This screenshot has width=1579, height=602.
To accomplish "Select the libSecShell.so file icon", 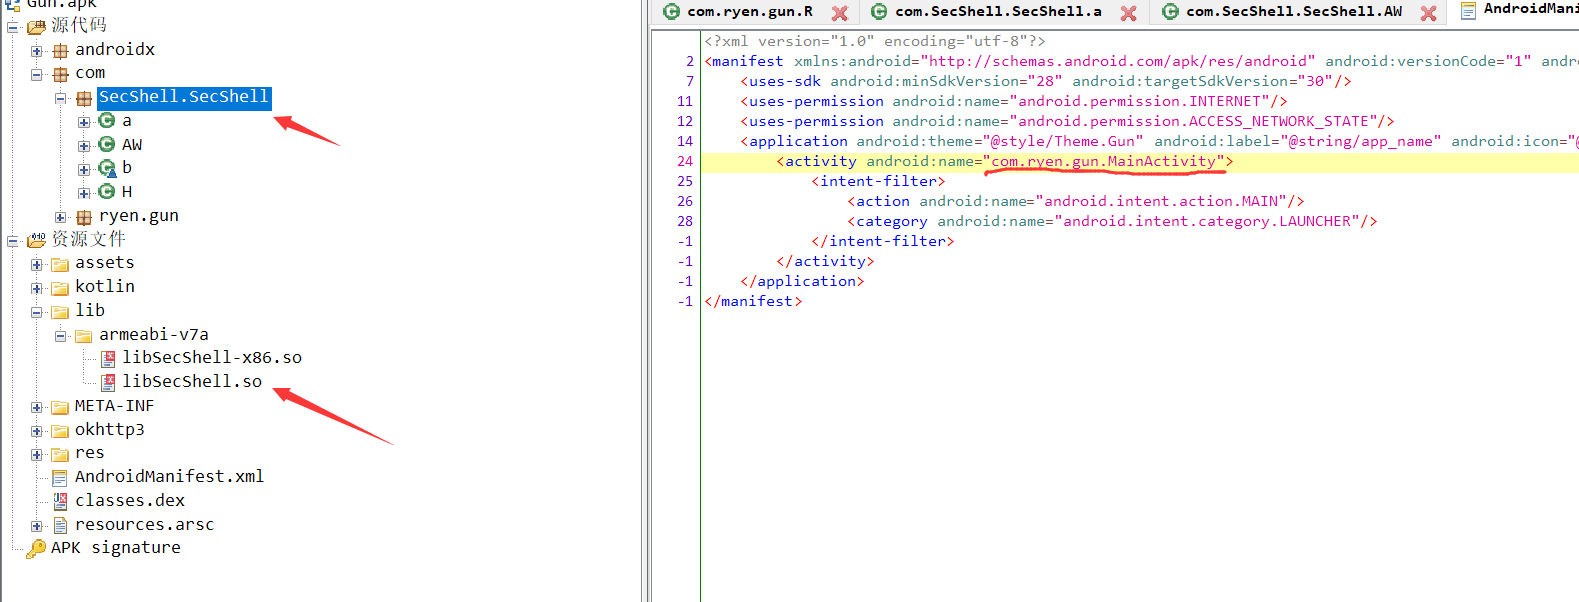I will 108,382.
